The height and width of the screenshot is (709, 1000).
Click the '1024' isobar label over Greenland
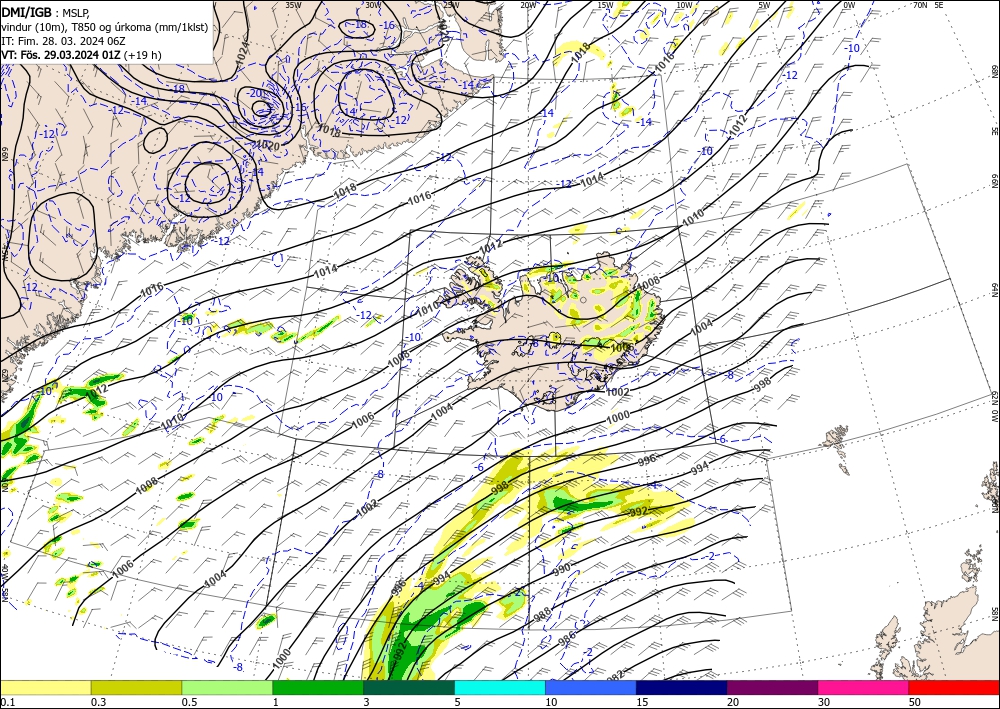click(241, 54)
